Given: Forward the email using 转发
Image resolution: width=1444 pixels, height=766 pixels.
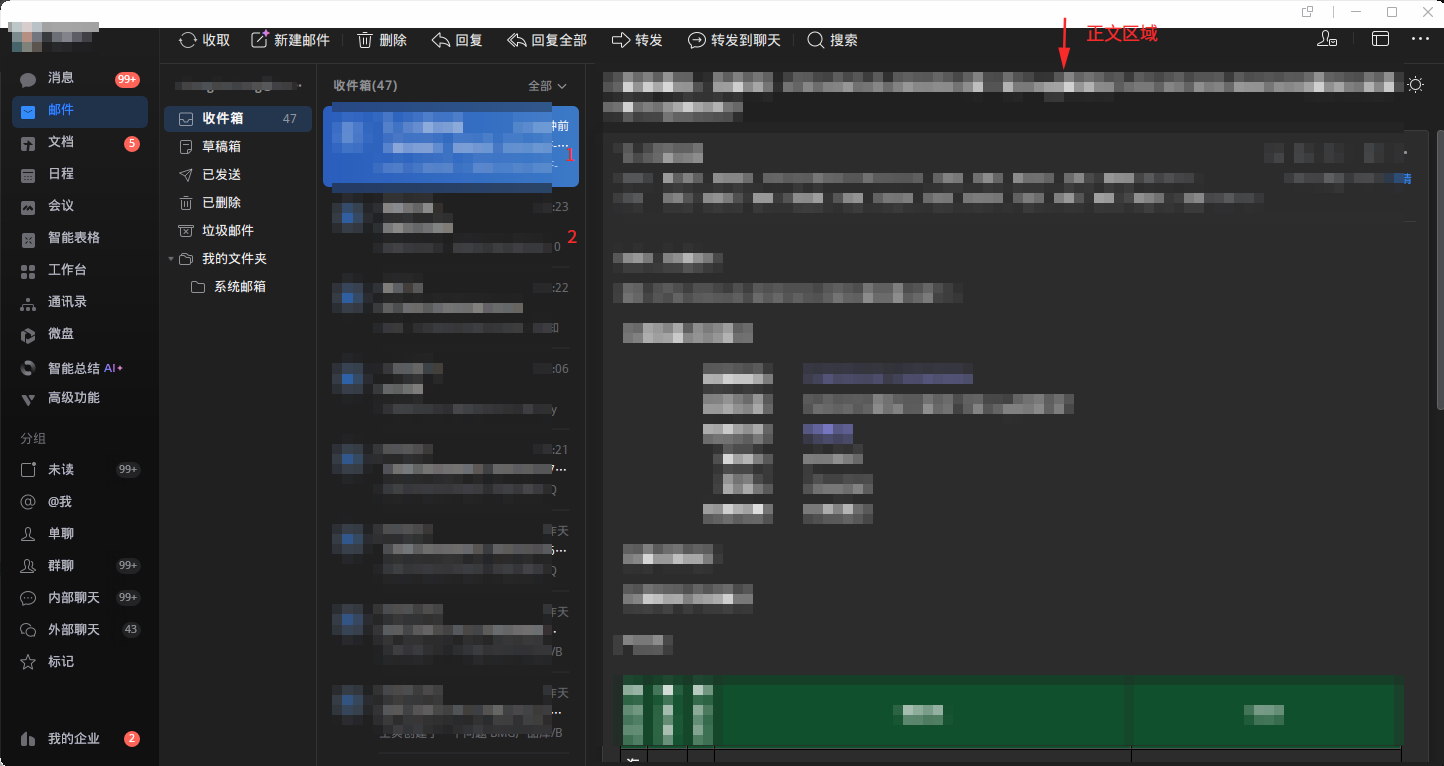Looking at the screenshot, I should [637, 40].
